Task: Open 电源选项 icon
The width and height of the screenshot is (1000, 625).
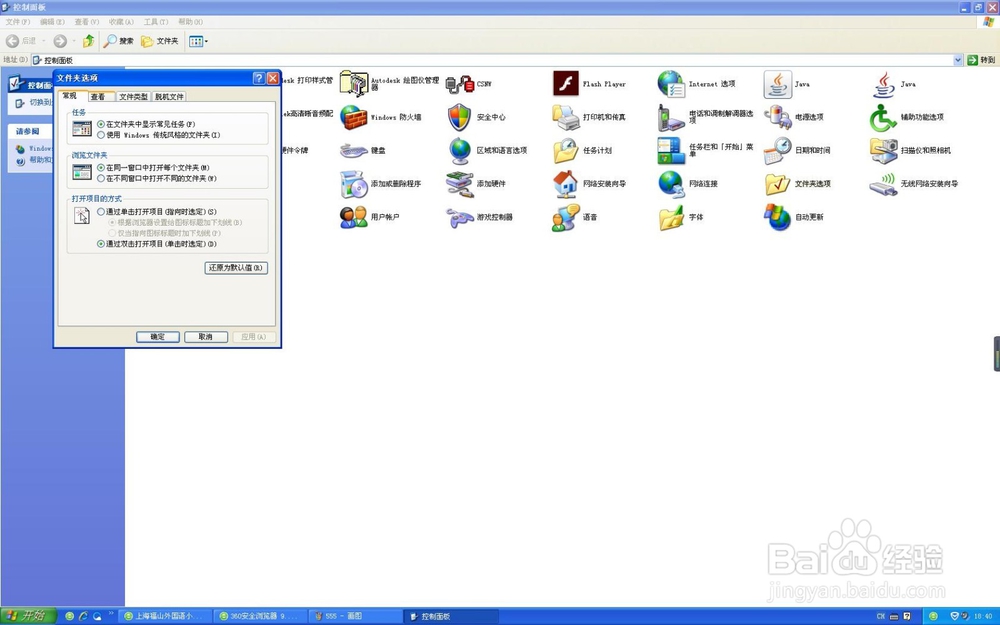Action: coord(777,117)
